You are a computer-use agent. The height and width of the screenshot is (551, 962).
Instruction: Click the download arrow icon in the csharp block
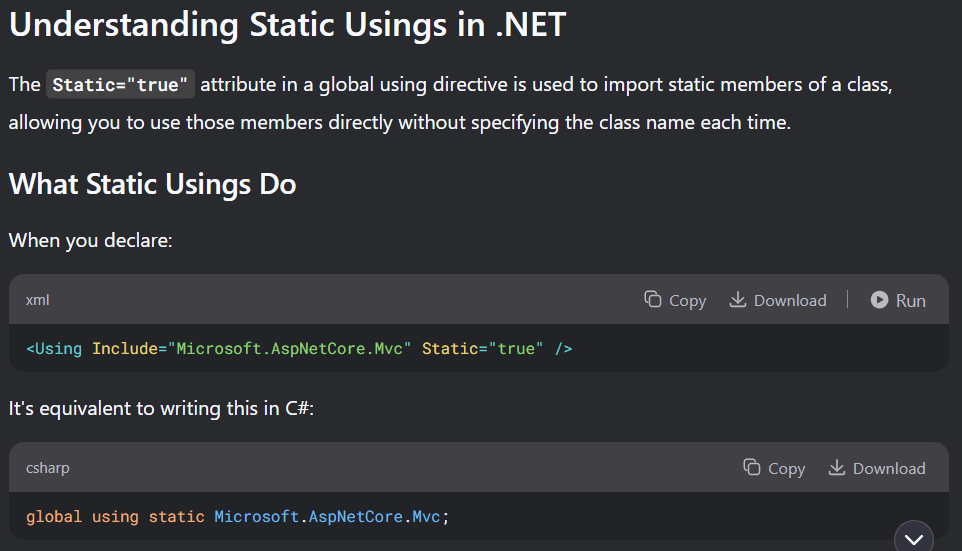(x=837, y=468)
